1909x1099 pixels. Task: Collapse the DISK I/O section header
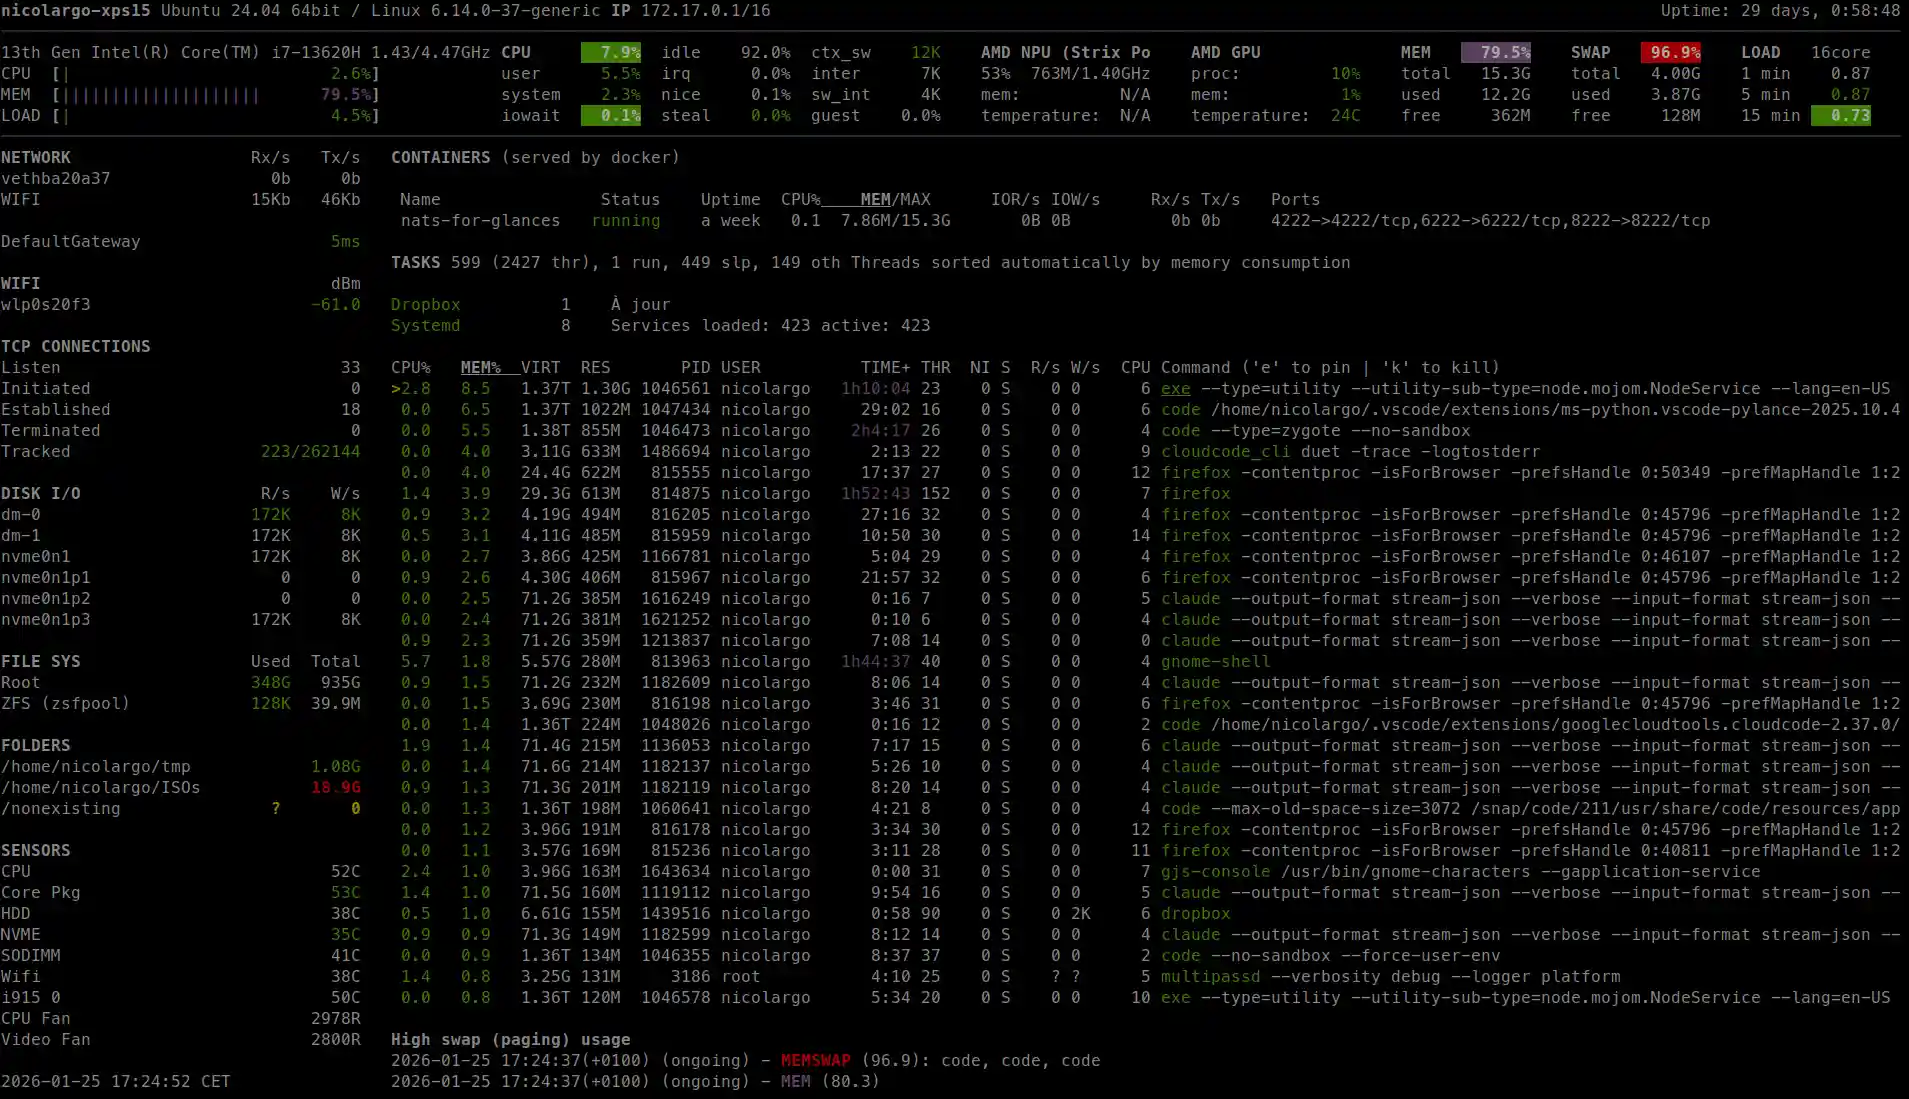click(41, 493)
